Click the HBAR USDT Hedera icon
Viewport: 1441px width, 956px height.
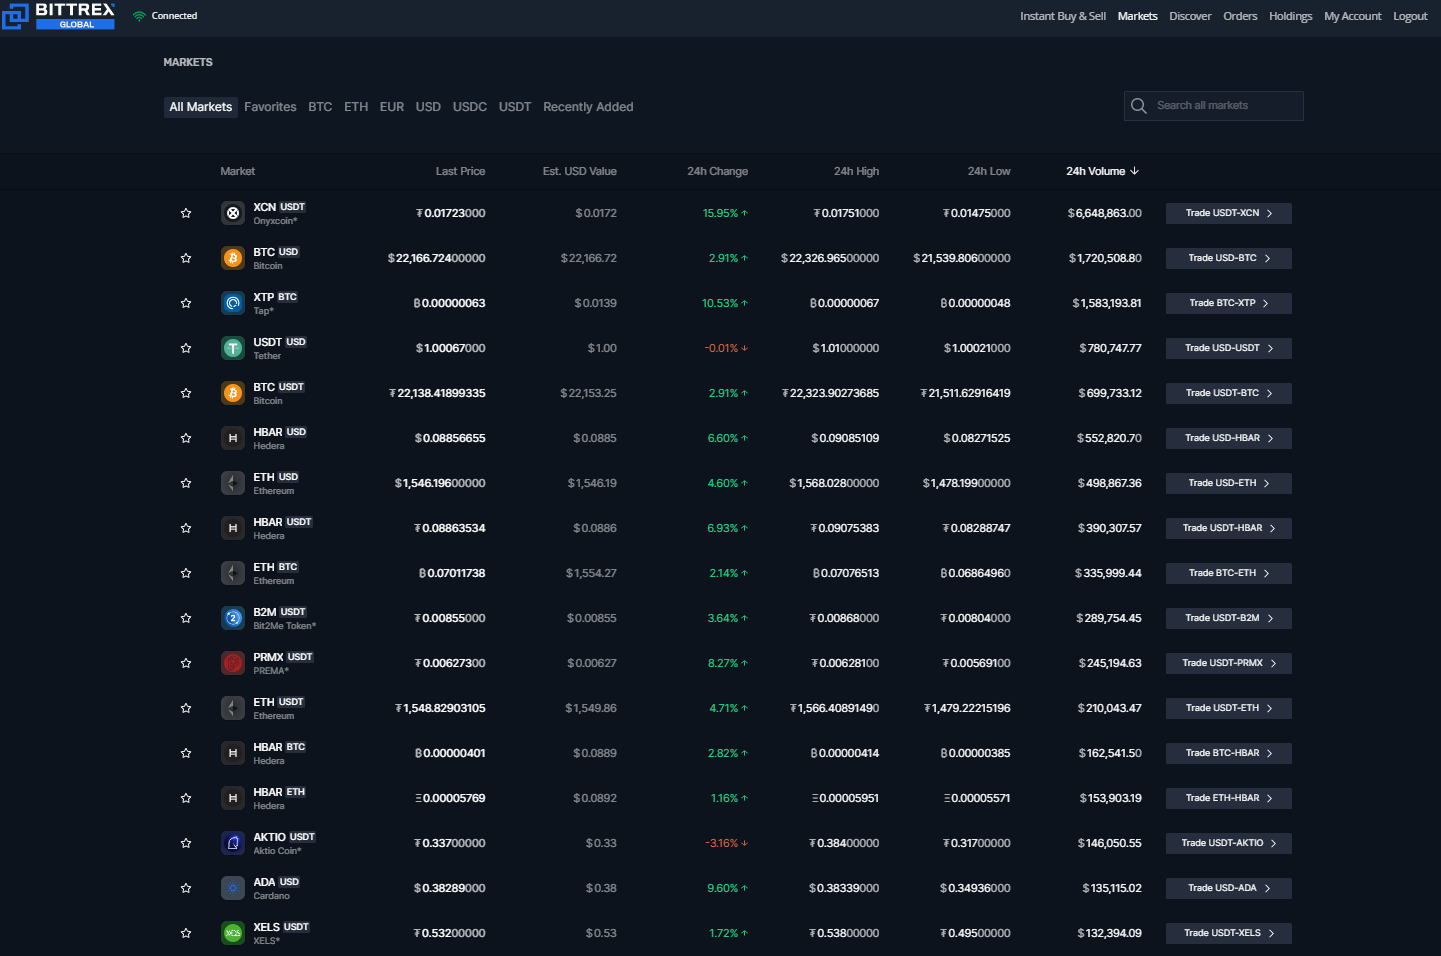coord(233,528)
